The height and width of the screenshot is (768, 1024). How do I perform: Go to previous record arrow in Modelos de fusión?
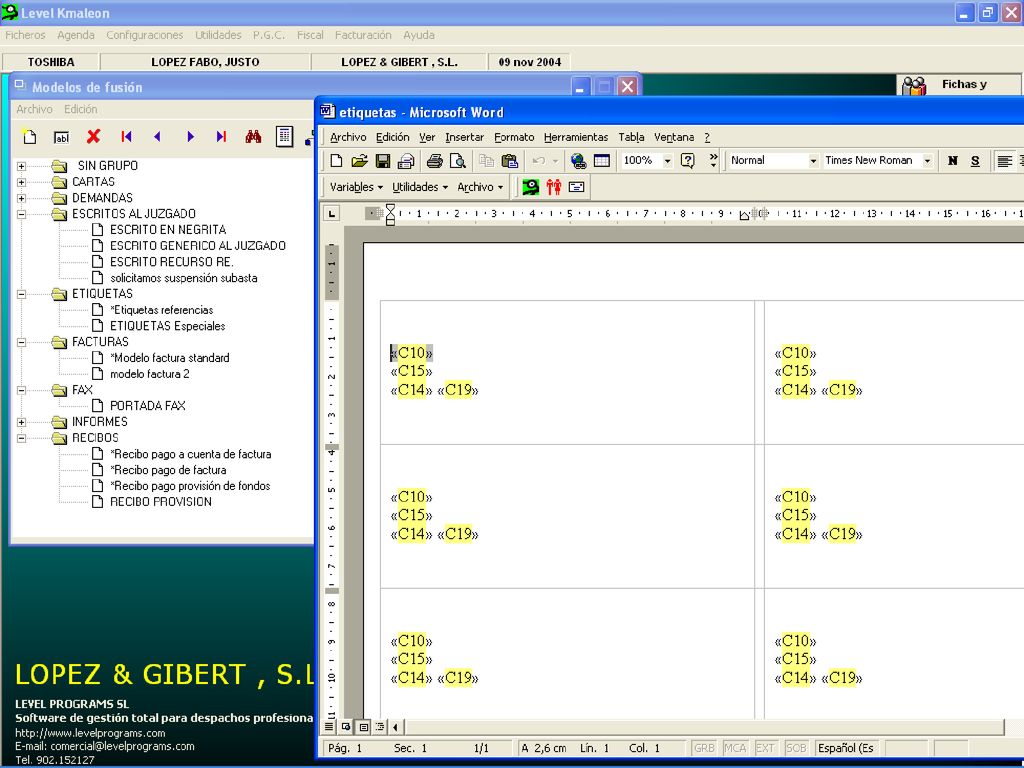pyautogui.click(x=157, y=136)
